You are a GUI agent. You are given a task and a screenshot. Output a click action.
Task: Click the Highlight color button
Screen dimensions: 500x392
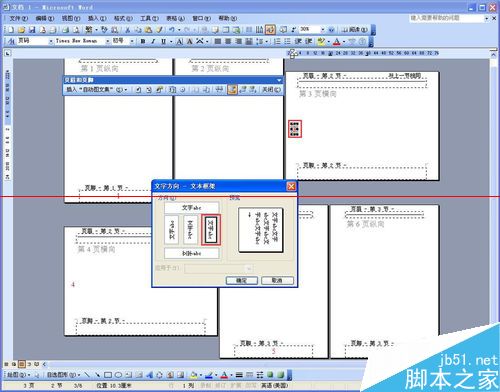coord(320,41)
